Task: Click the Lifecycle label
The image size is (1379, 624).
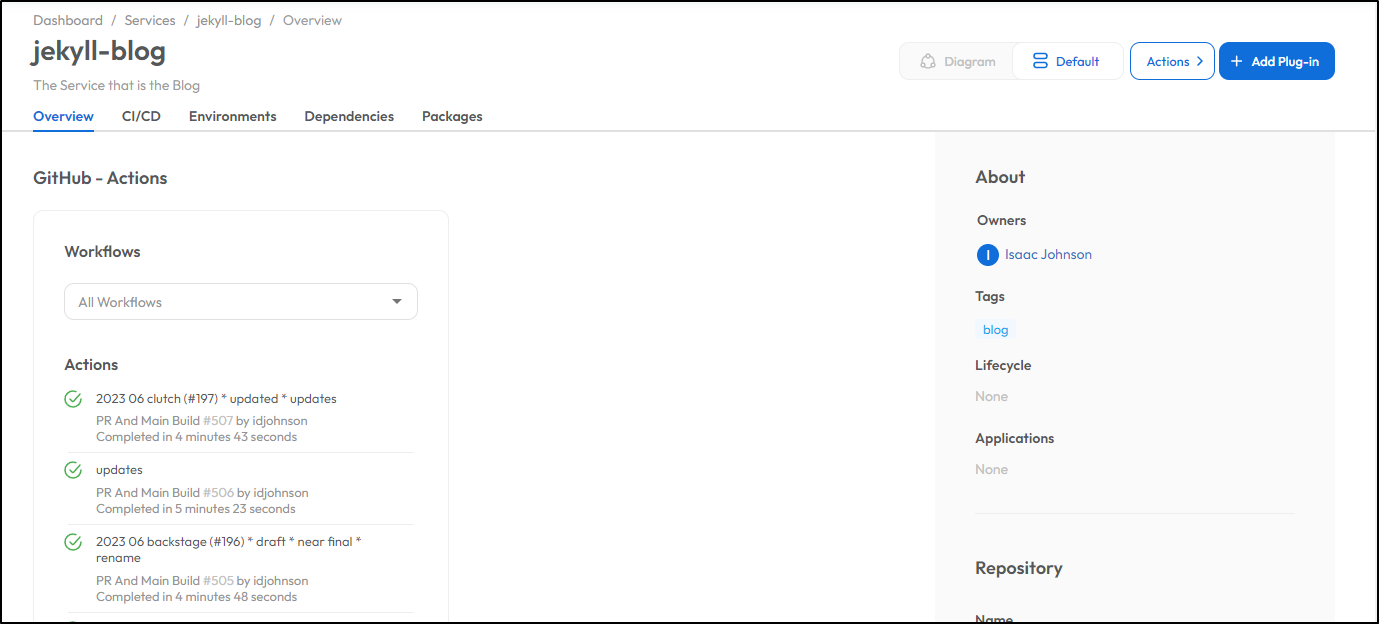Action: [1003, 366]
